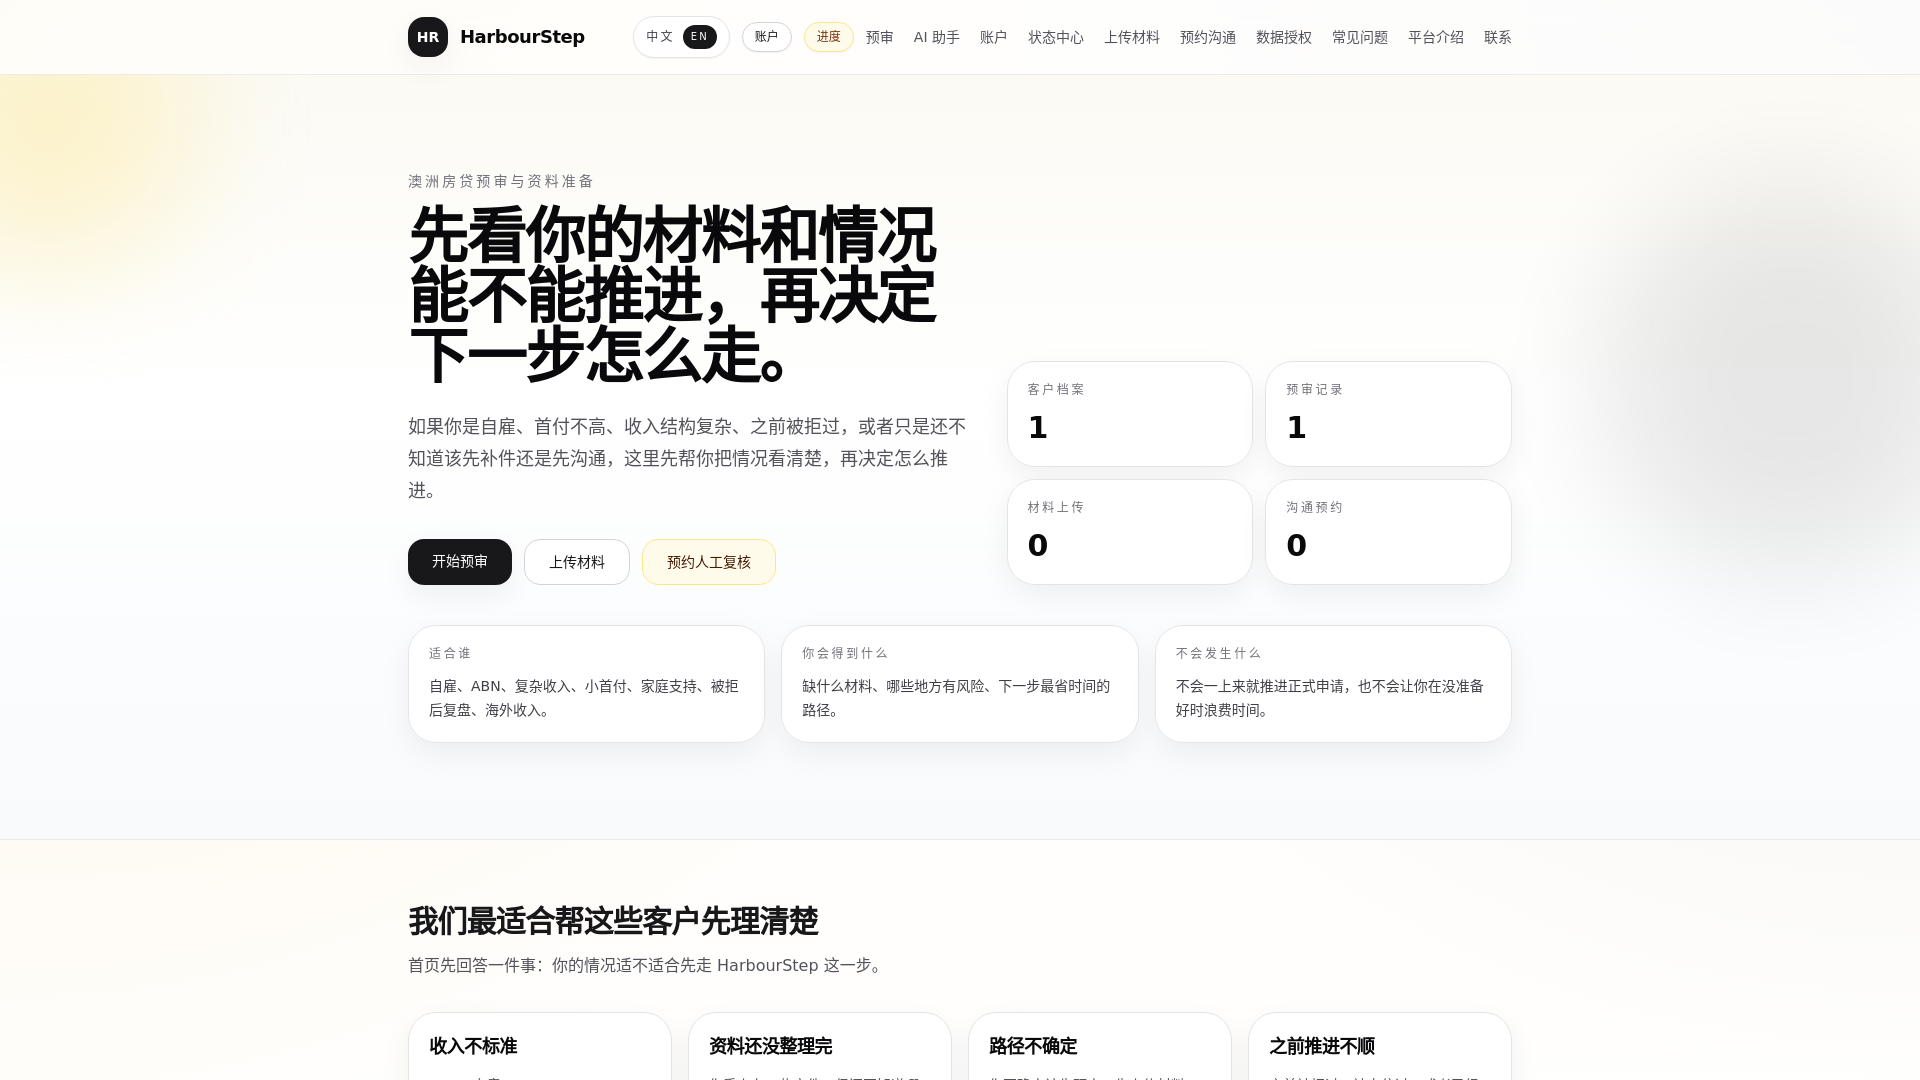Switch language to 中文
This screenshot has width=1920, height=1080.
point(660,37)
